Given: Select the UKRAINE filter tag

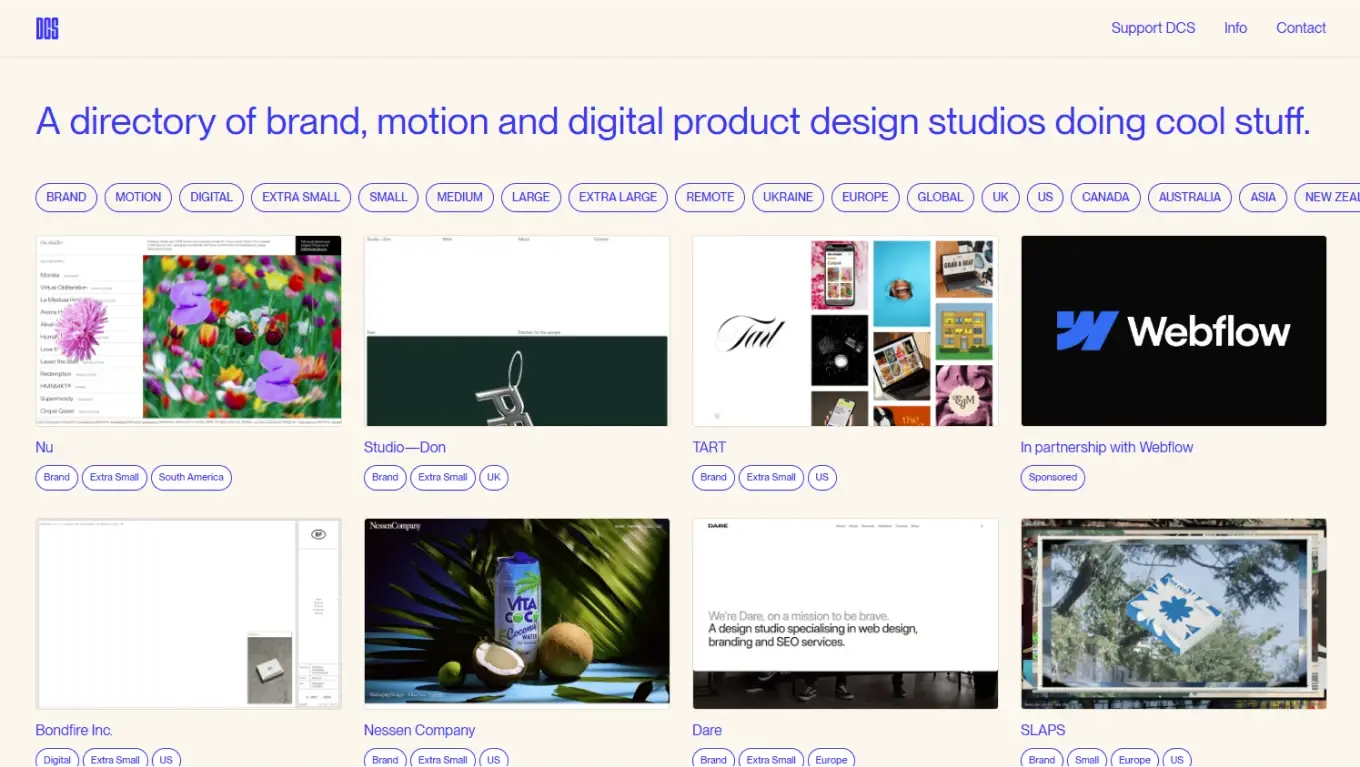Looking at the screenshot, I should pyautogui.click(x=787, y=197).
